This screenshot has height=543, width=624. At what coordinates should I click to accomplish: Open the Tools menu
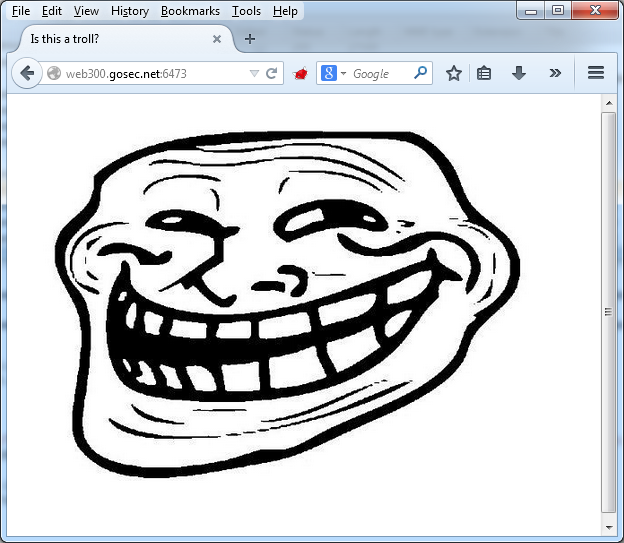click(246, 11)
